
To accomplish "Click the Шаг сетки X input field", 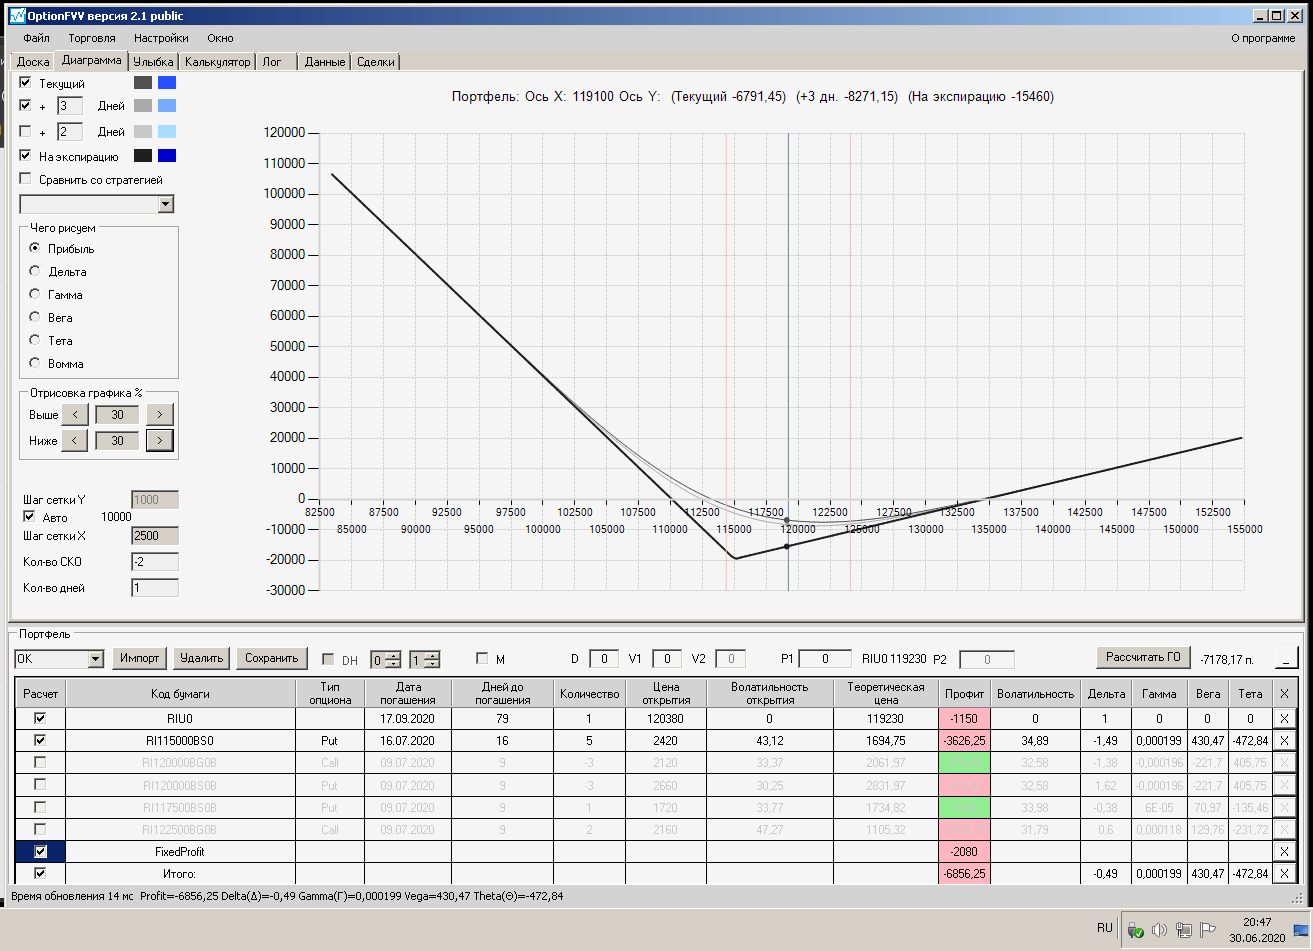I will click(155, 535).
